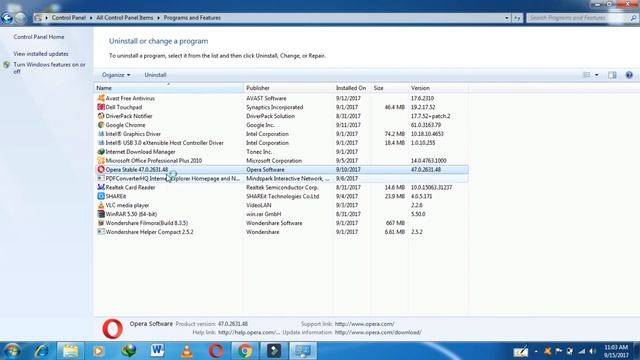Click the Uninstall toolbar button
Image resolution: width=640 pixels, height=360 pixels.
pyautogui.click(x=155, y=75)
